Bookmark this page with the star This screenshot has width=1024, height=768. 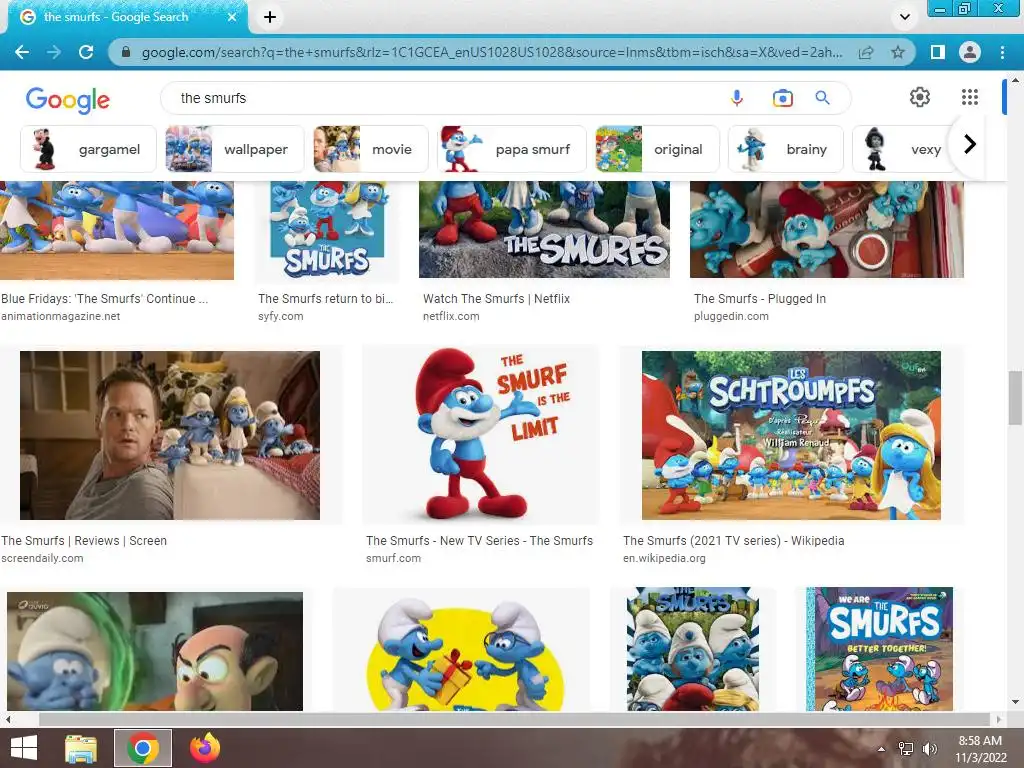pyautogui.click(x=898, y=52)
